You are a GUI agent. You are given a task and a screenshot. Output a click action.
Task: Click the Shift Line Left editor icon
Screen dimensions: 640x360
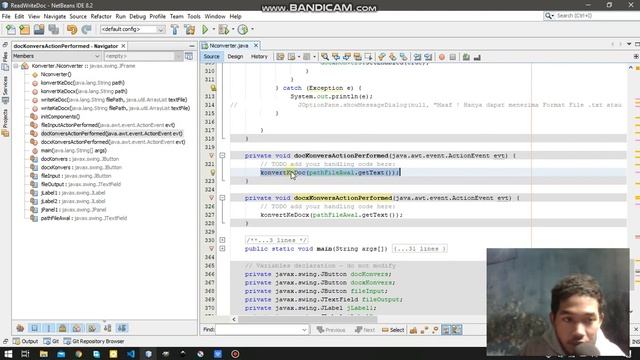click(417, 57)
